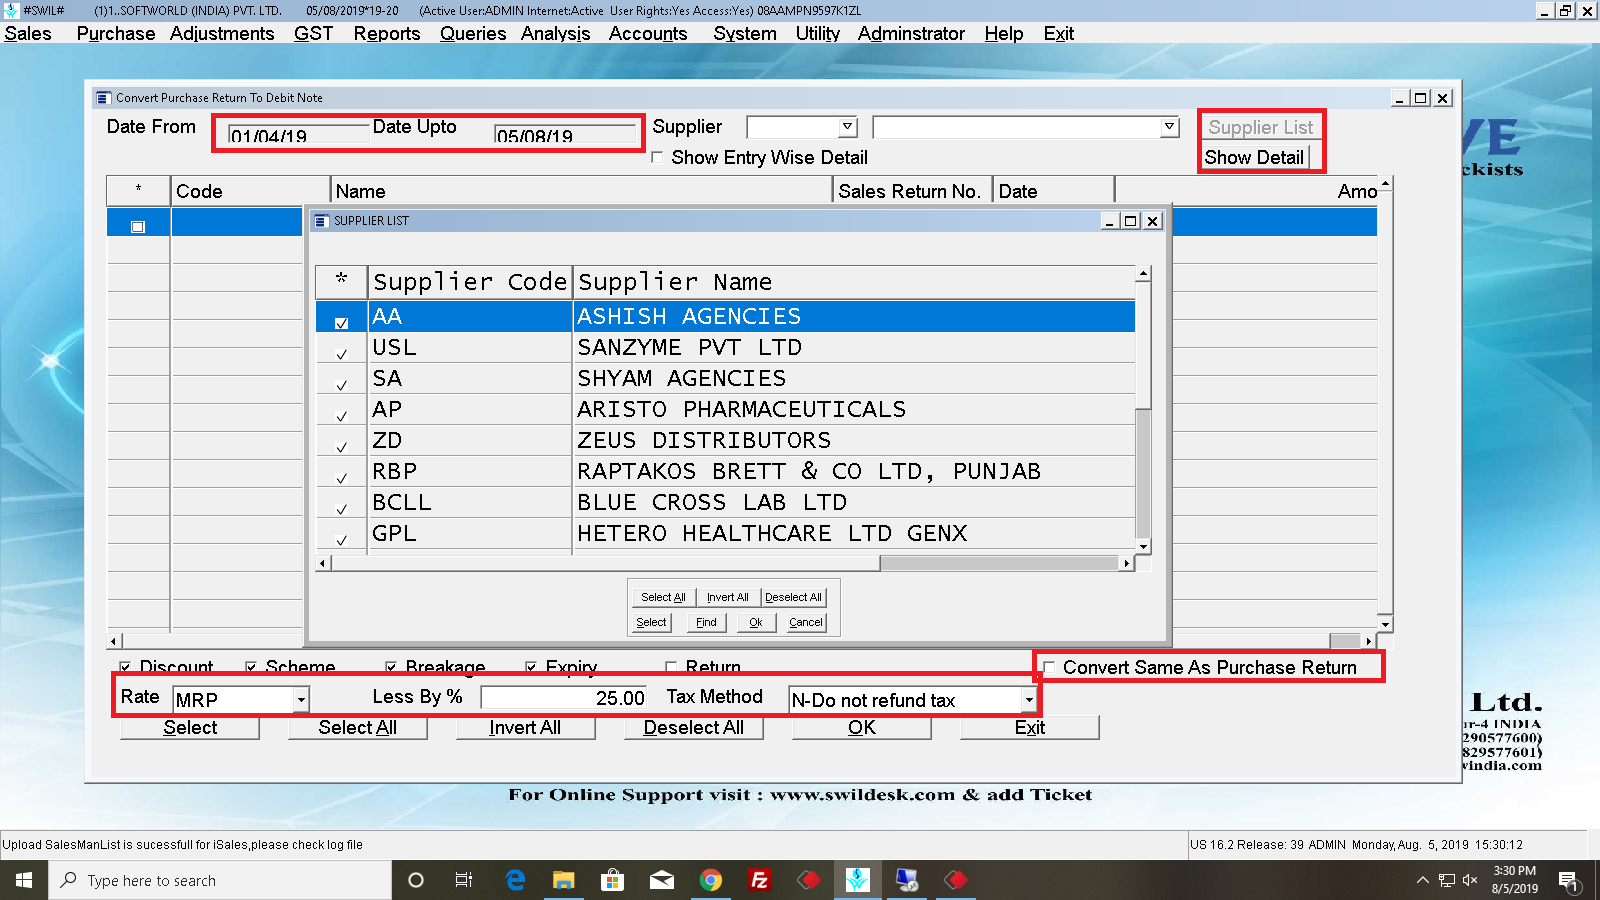Select HETERO HEALTHCARE LTD GENX row
This screenshot has height=900, width=1600.
726,533
